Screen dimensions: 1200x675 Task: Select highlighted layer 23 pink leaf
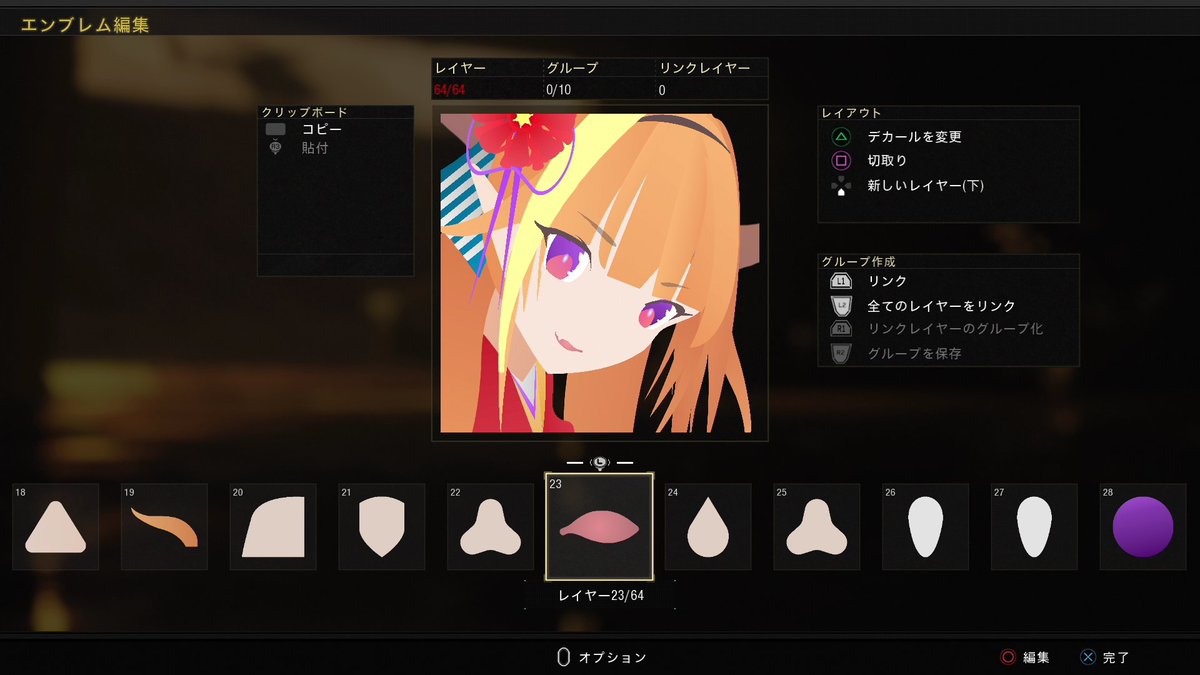[599, 527]
